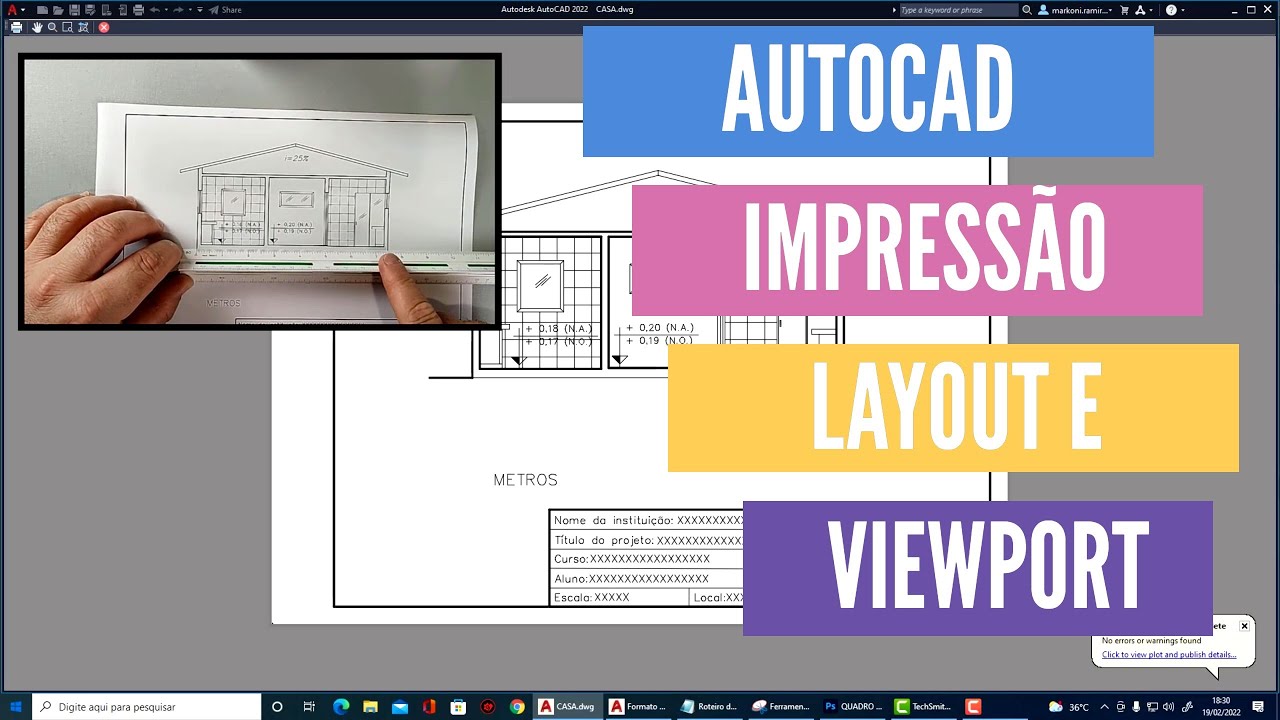Viewport: 1280px width, 720px height.
Task: Open Google Chrome from taskbar
Action: click(x=517, y=707)
